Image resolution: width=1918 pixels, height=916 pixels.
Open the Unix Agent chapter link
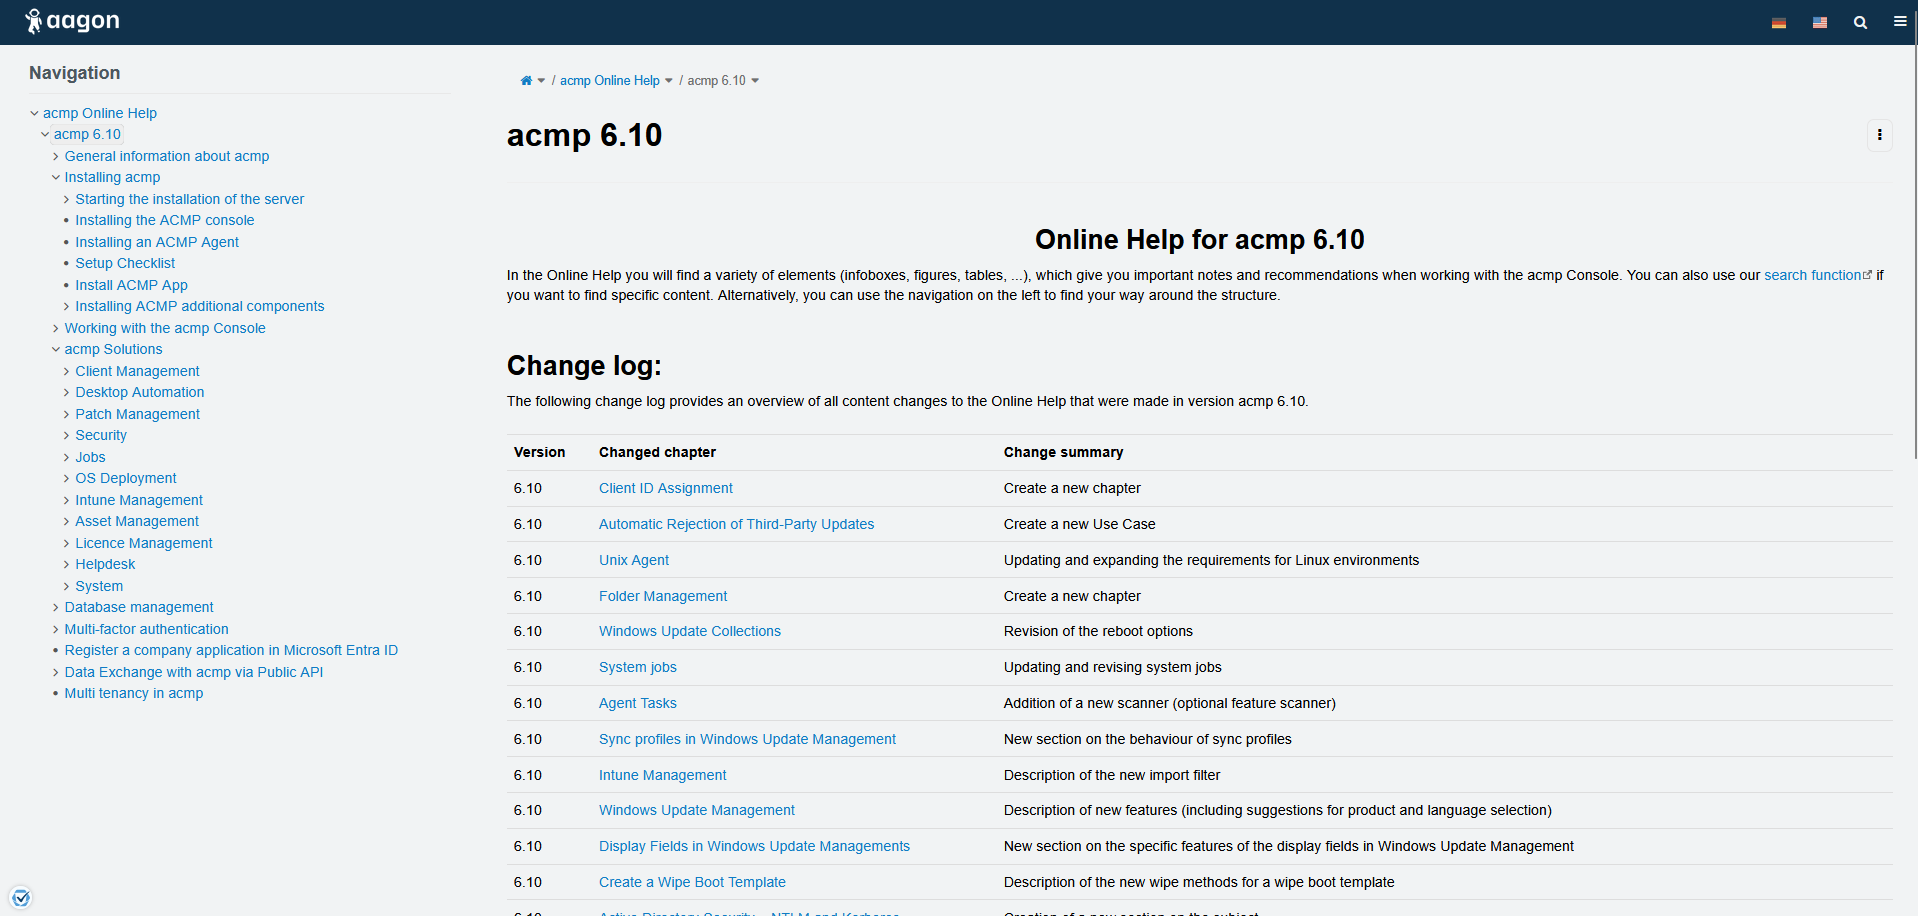coord(634,560)
